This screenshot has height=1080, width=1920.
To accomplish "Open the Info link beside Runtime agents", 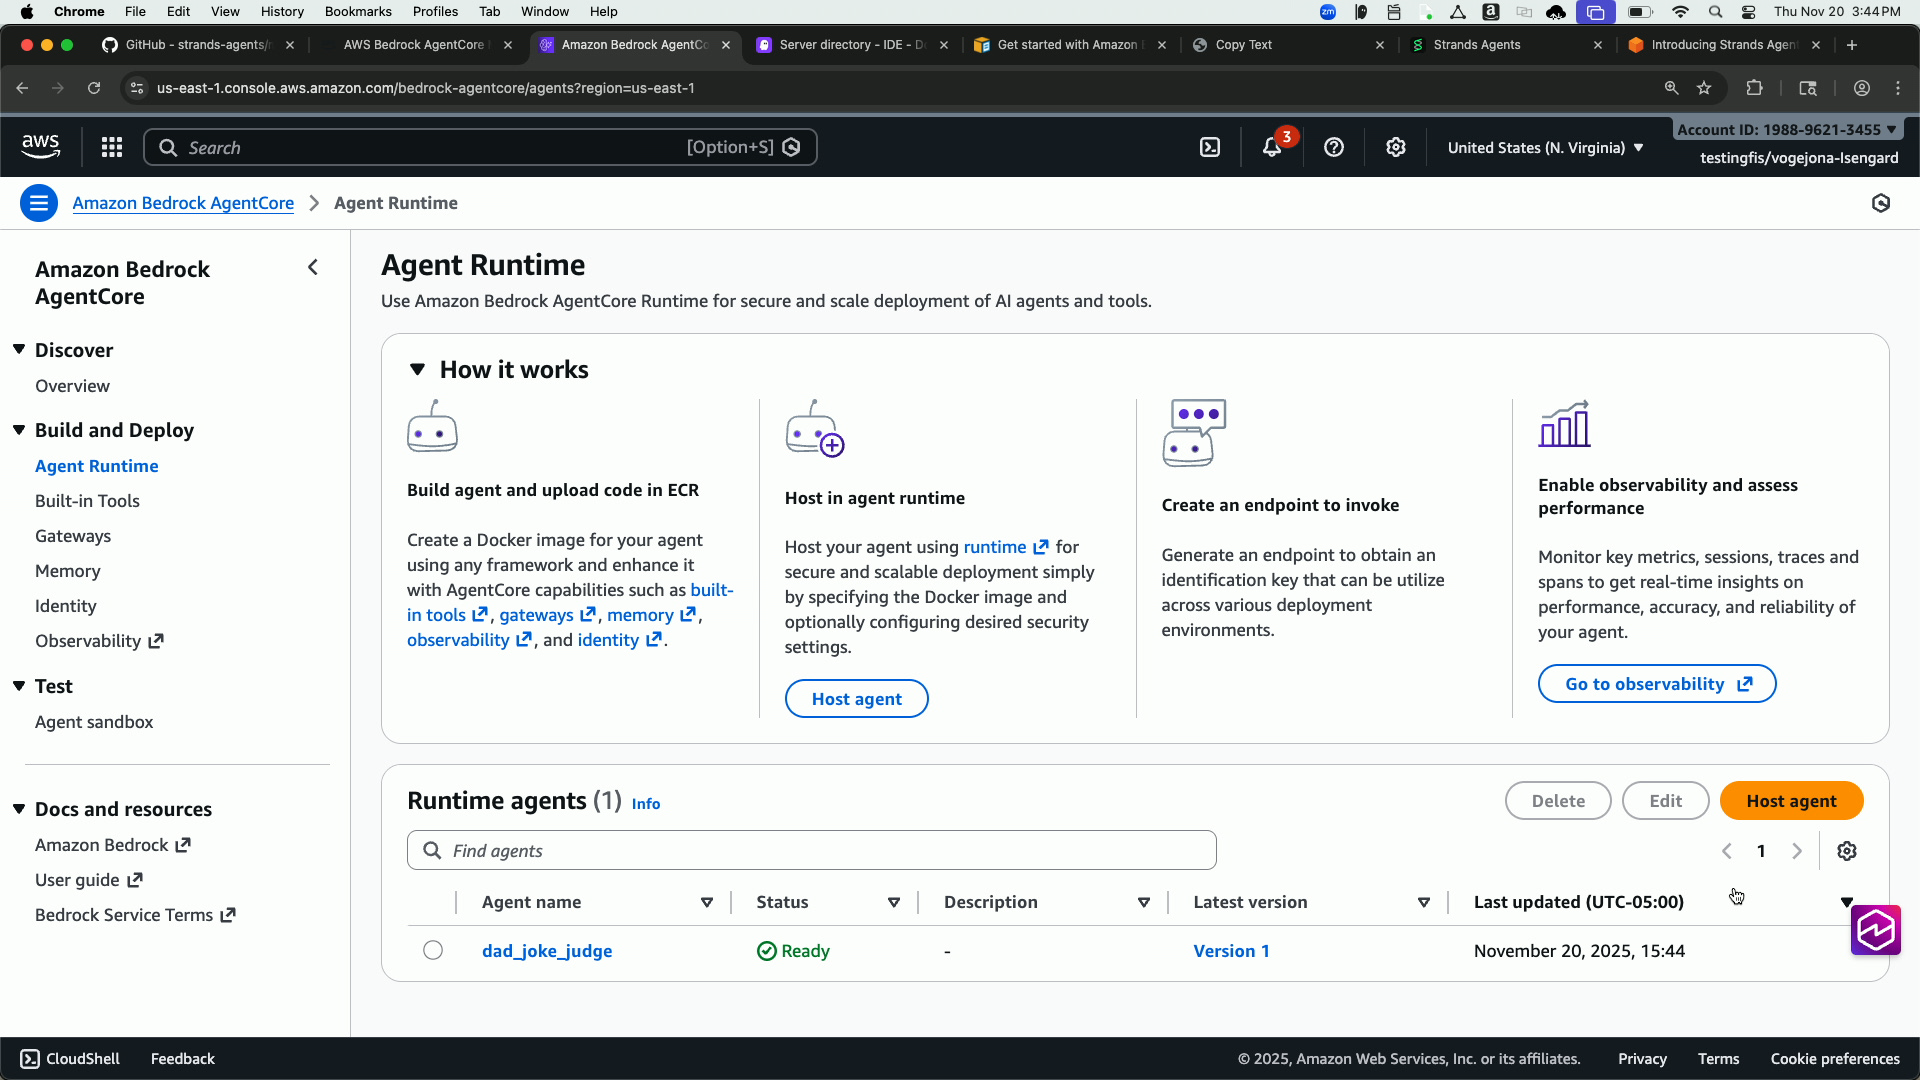I will pyautogui.click(x=646, y=804).
